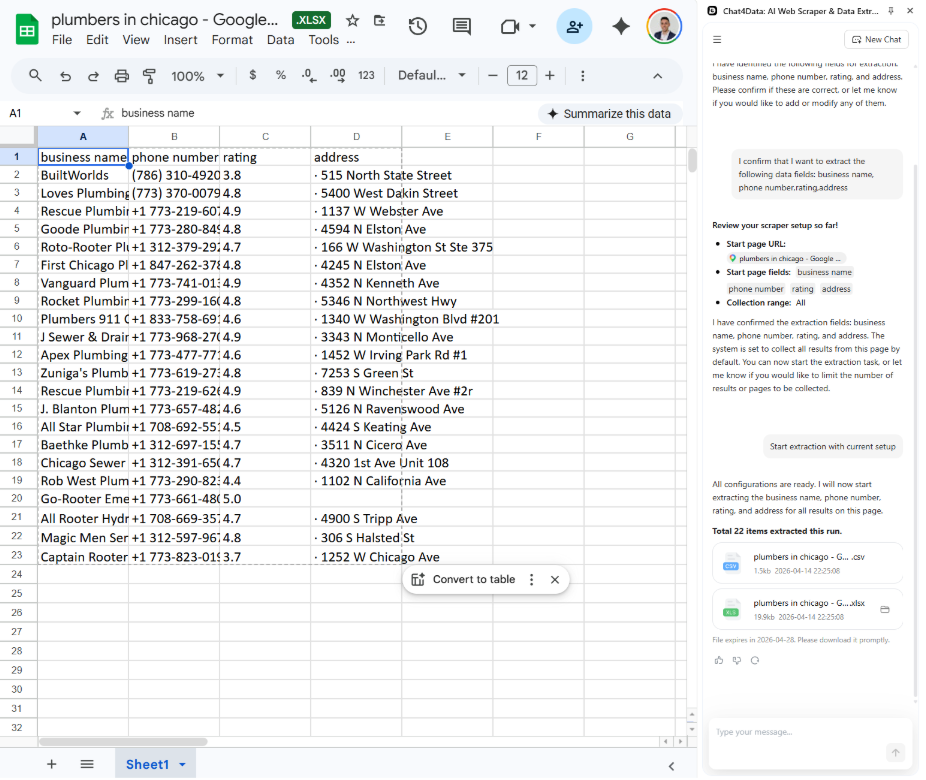
Task: Decrease decimal places using the toolbar icon
Action: (309, 75)
